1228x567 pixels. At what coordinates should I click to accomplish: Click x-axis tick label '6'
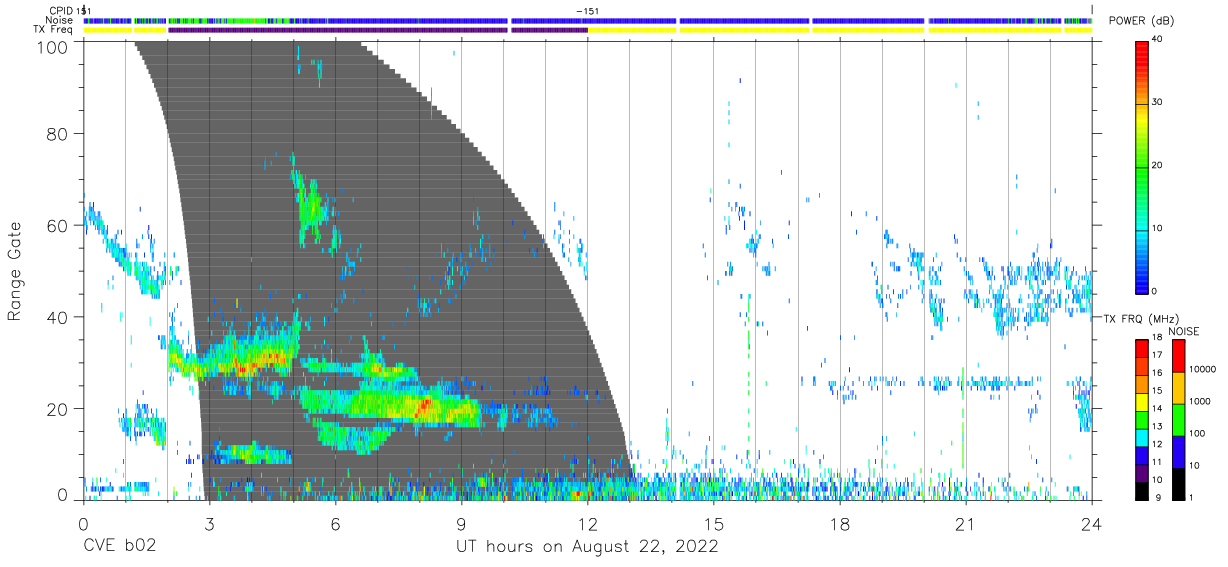coord(335,524)
